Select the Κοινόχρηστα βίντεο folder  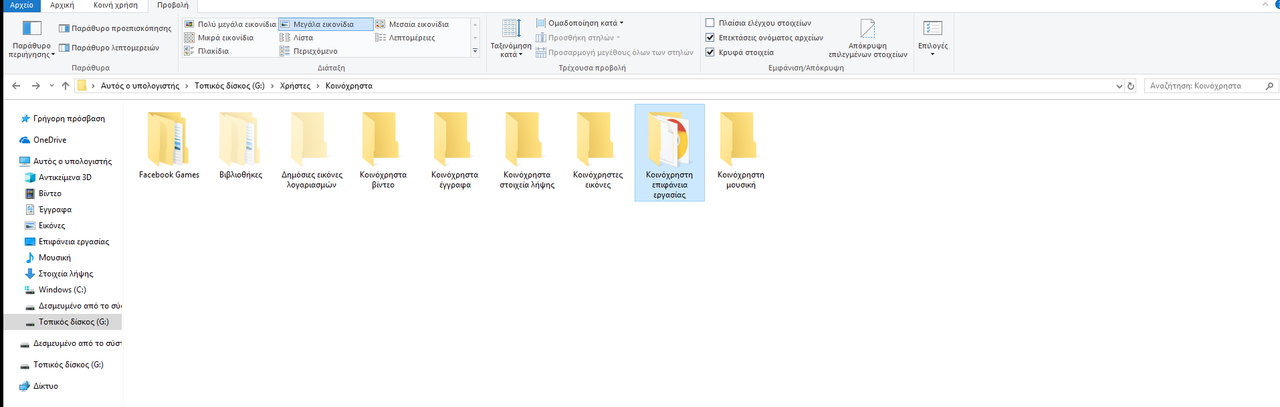pos(384,150)
